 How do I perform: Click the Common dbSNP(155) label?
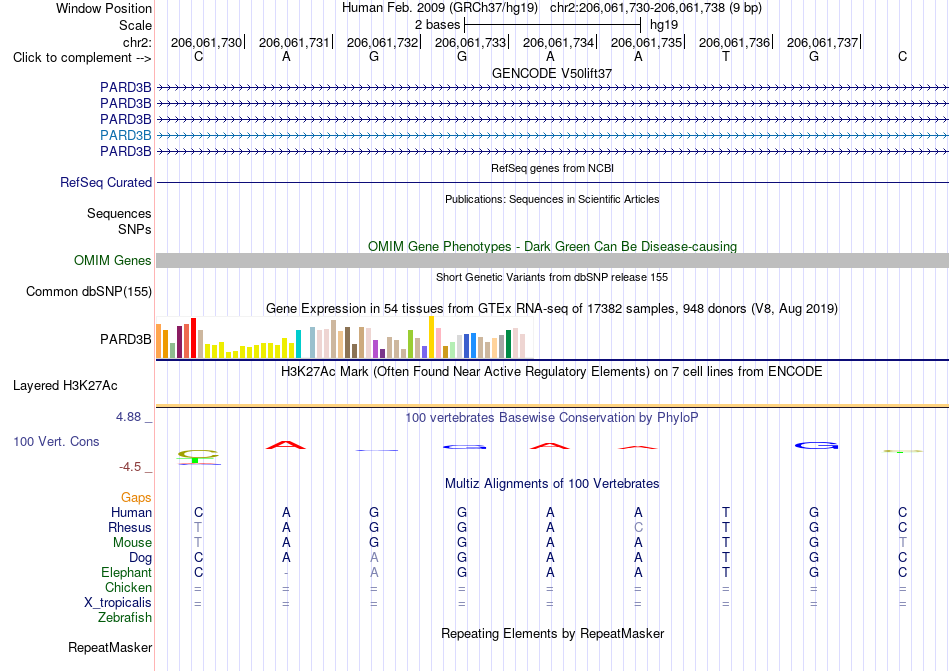(88, 291)
